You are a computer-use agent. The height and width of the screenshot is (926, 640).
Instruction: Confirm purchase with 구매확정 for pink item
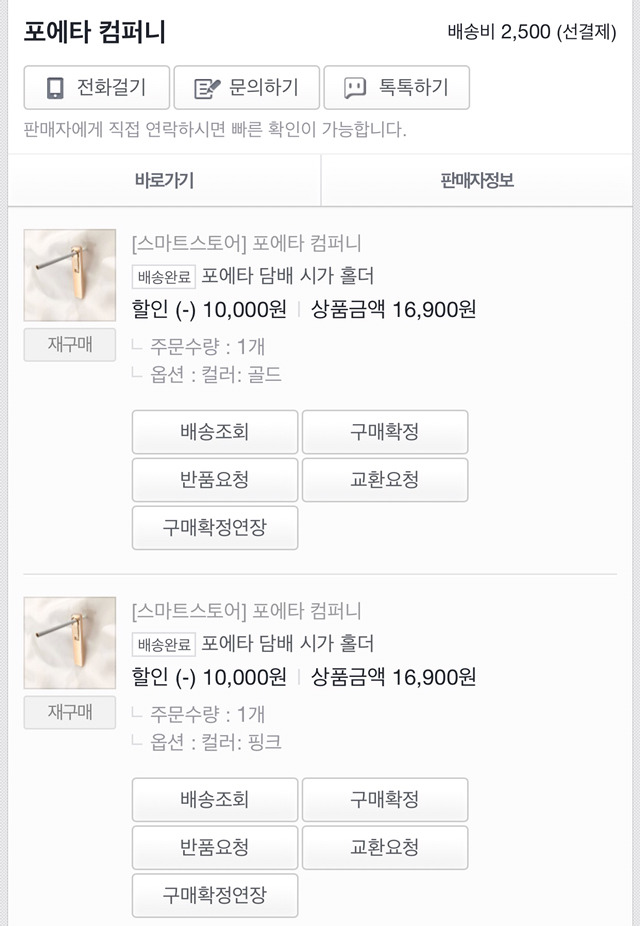385,800
